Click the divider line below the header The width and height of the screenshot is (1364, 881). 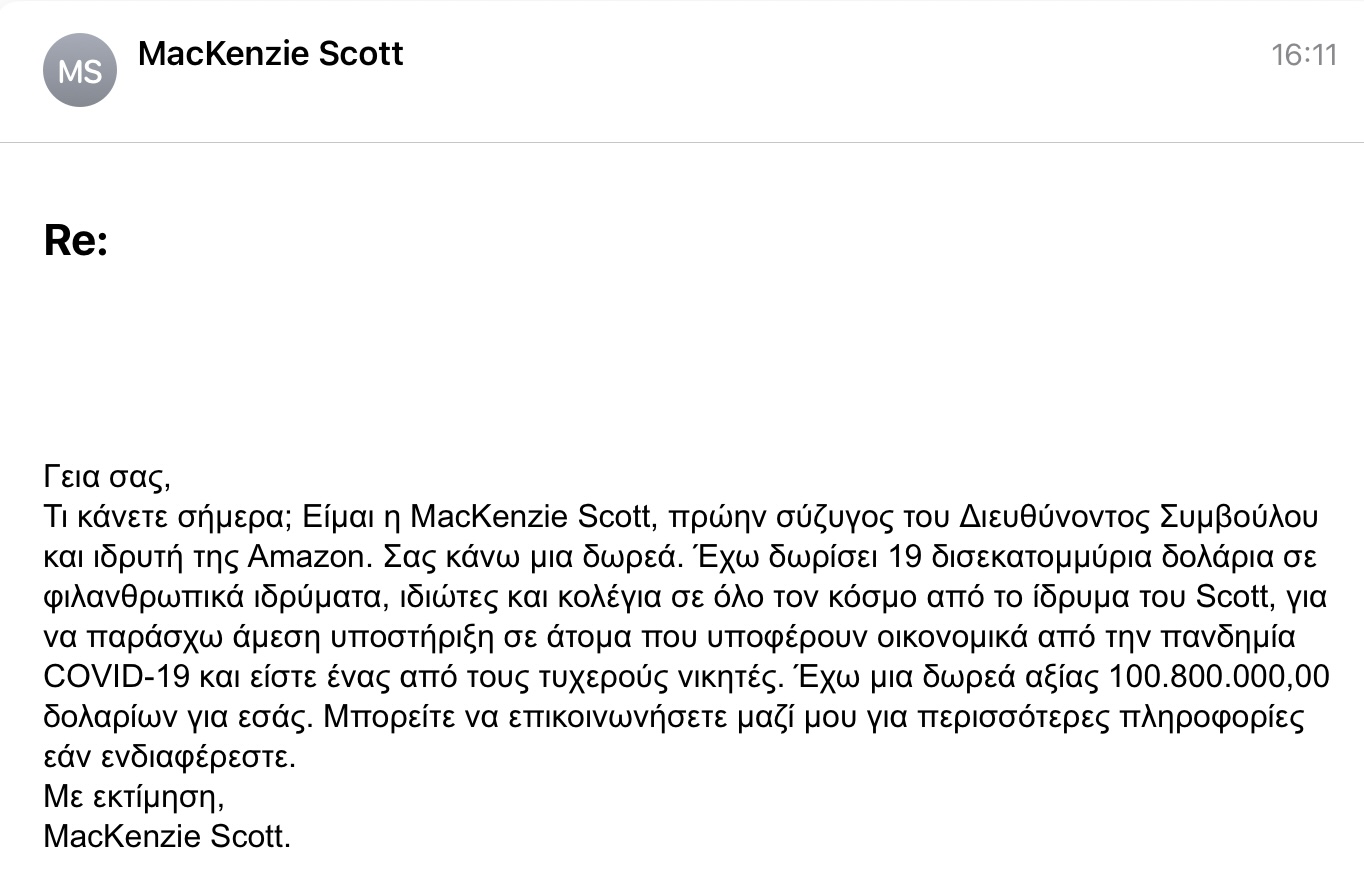pos(682,143)
